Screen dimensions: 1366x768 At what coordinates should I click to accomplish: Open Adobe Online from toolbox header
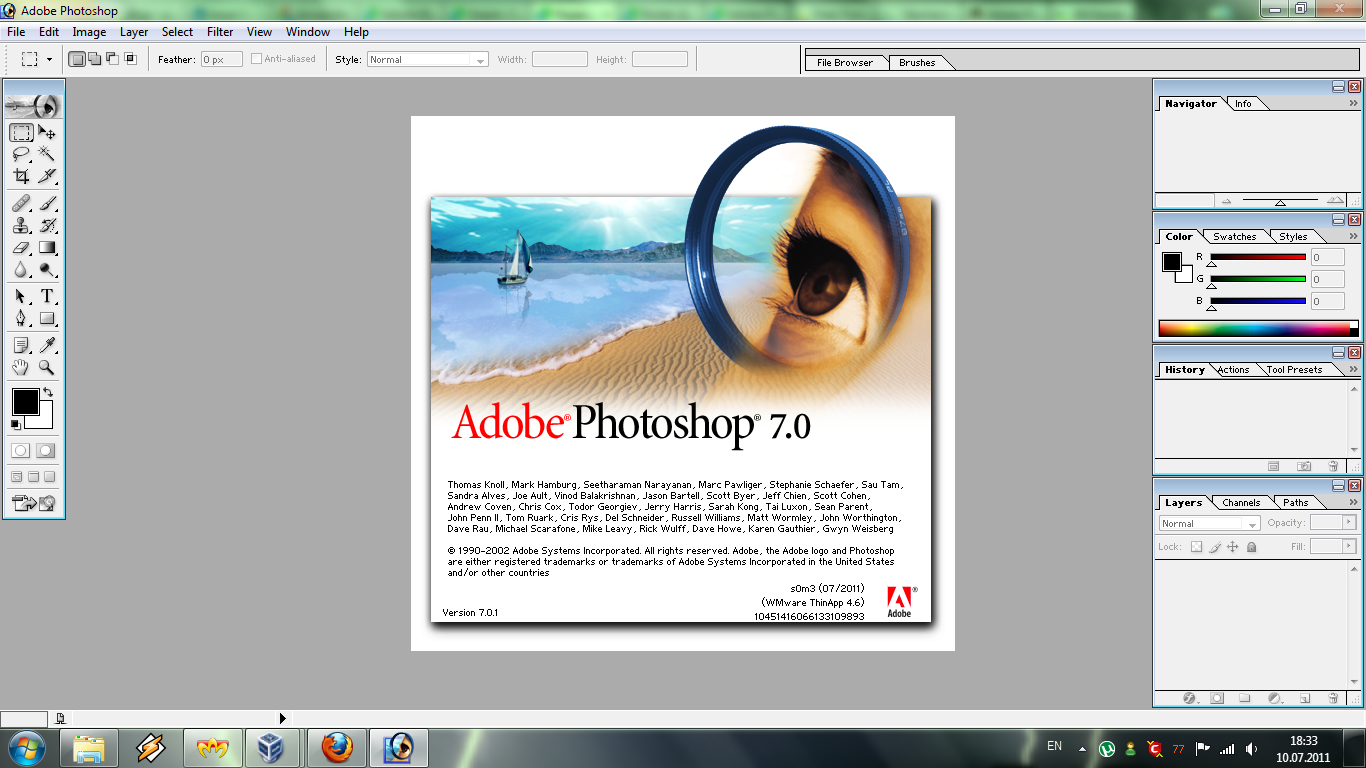coord(34,105)
